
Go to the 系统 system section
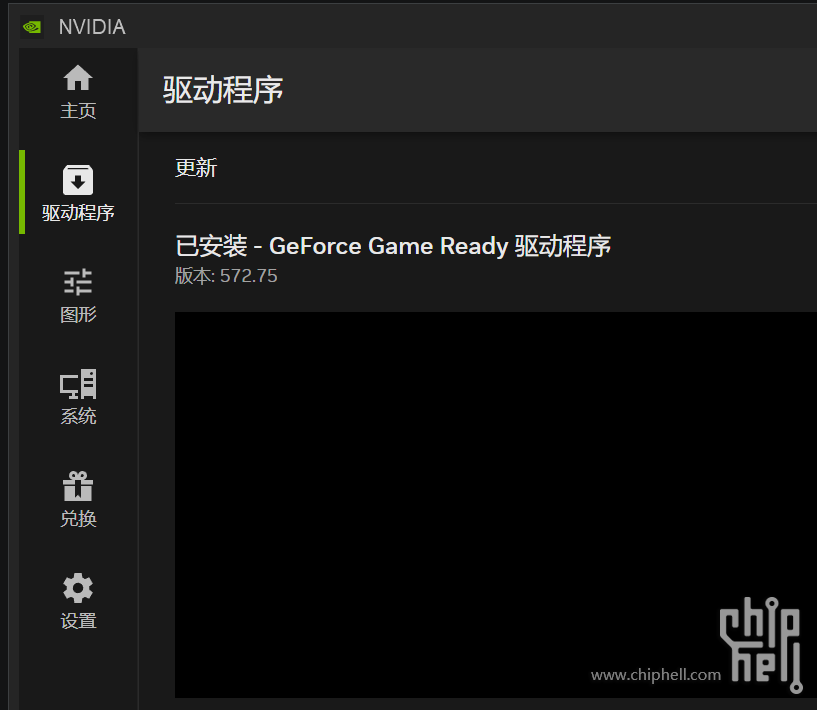click(x=78, y=397)
